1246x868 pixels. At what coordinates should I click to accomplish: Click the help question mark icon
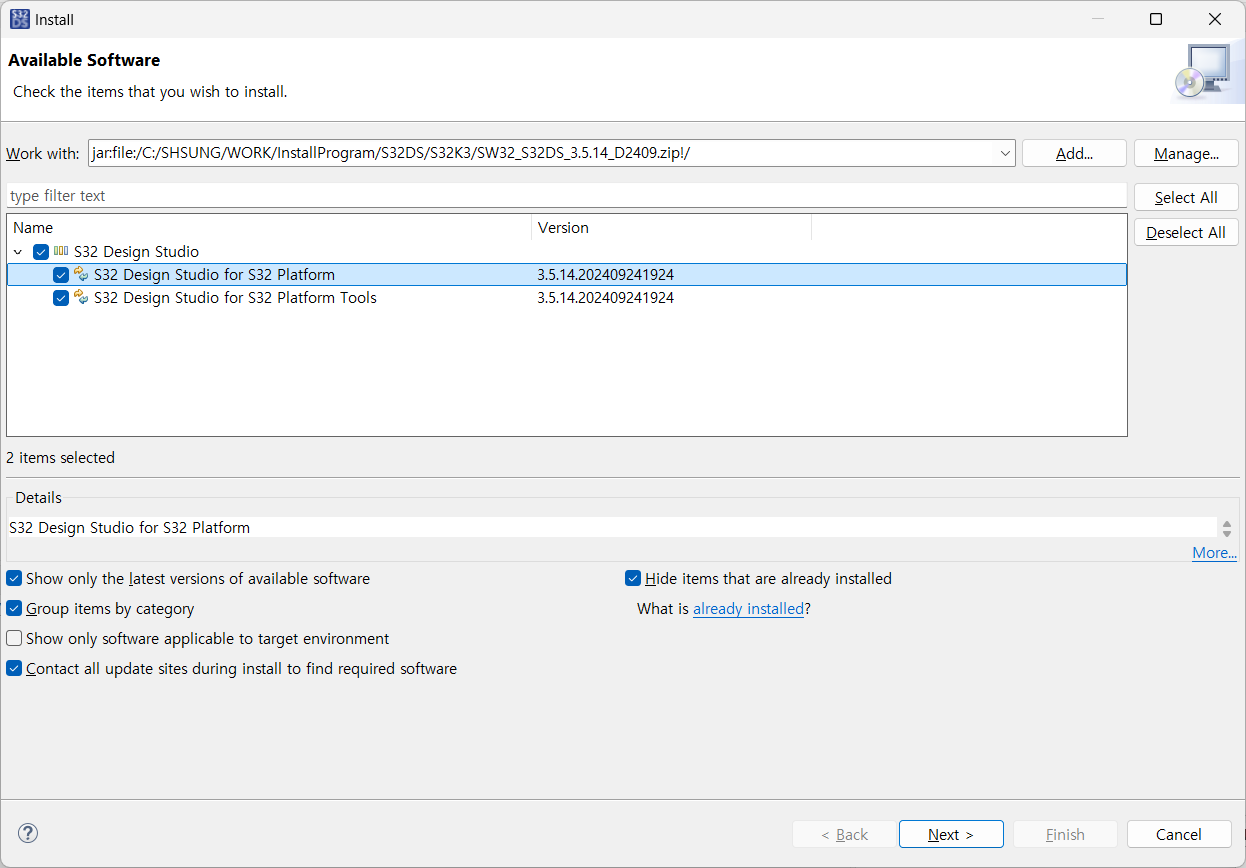pos(28,833)
